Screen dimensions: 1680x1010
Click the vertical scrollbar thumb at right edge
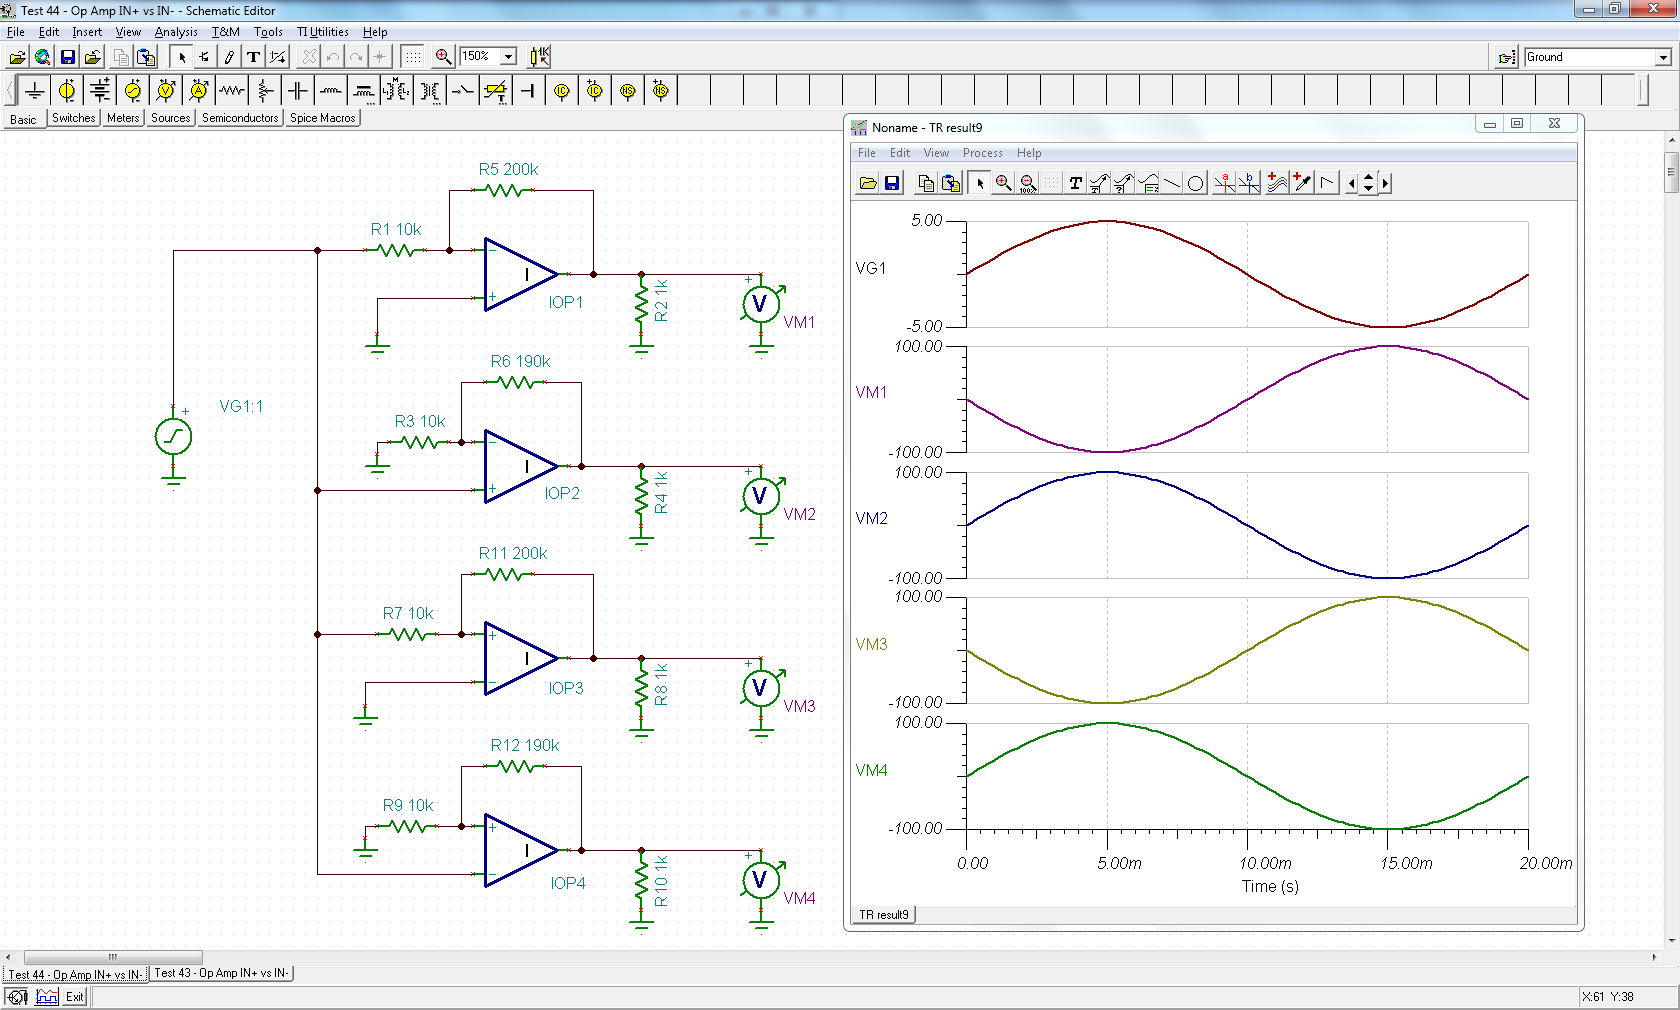(1671, 172)
